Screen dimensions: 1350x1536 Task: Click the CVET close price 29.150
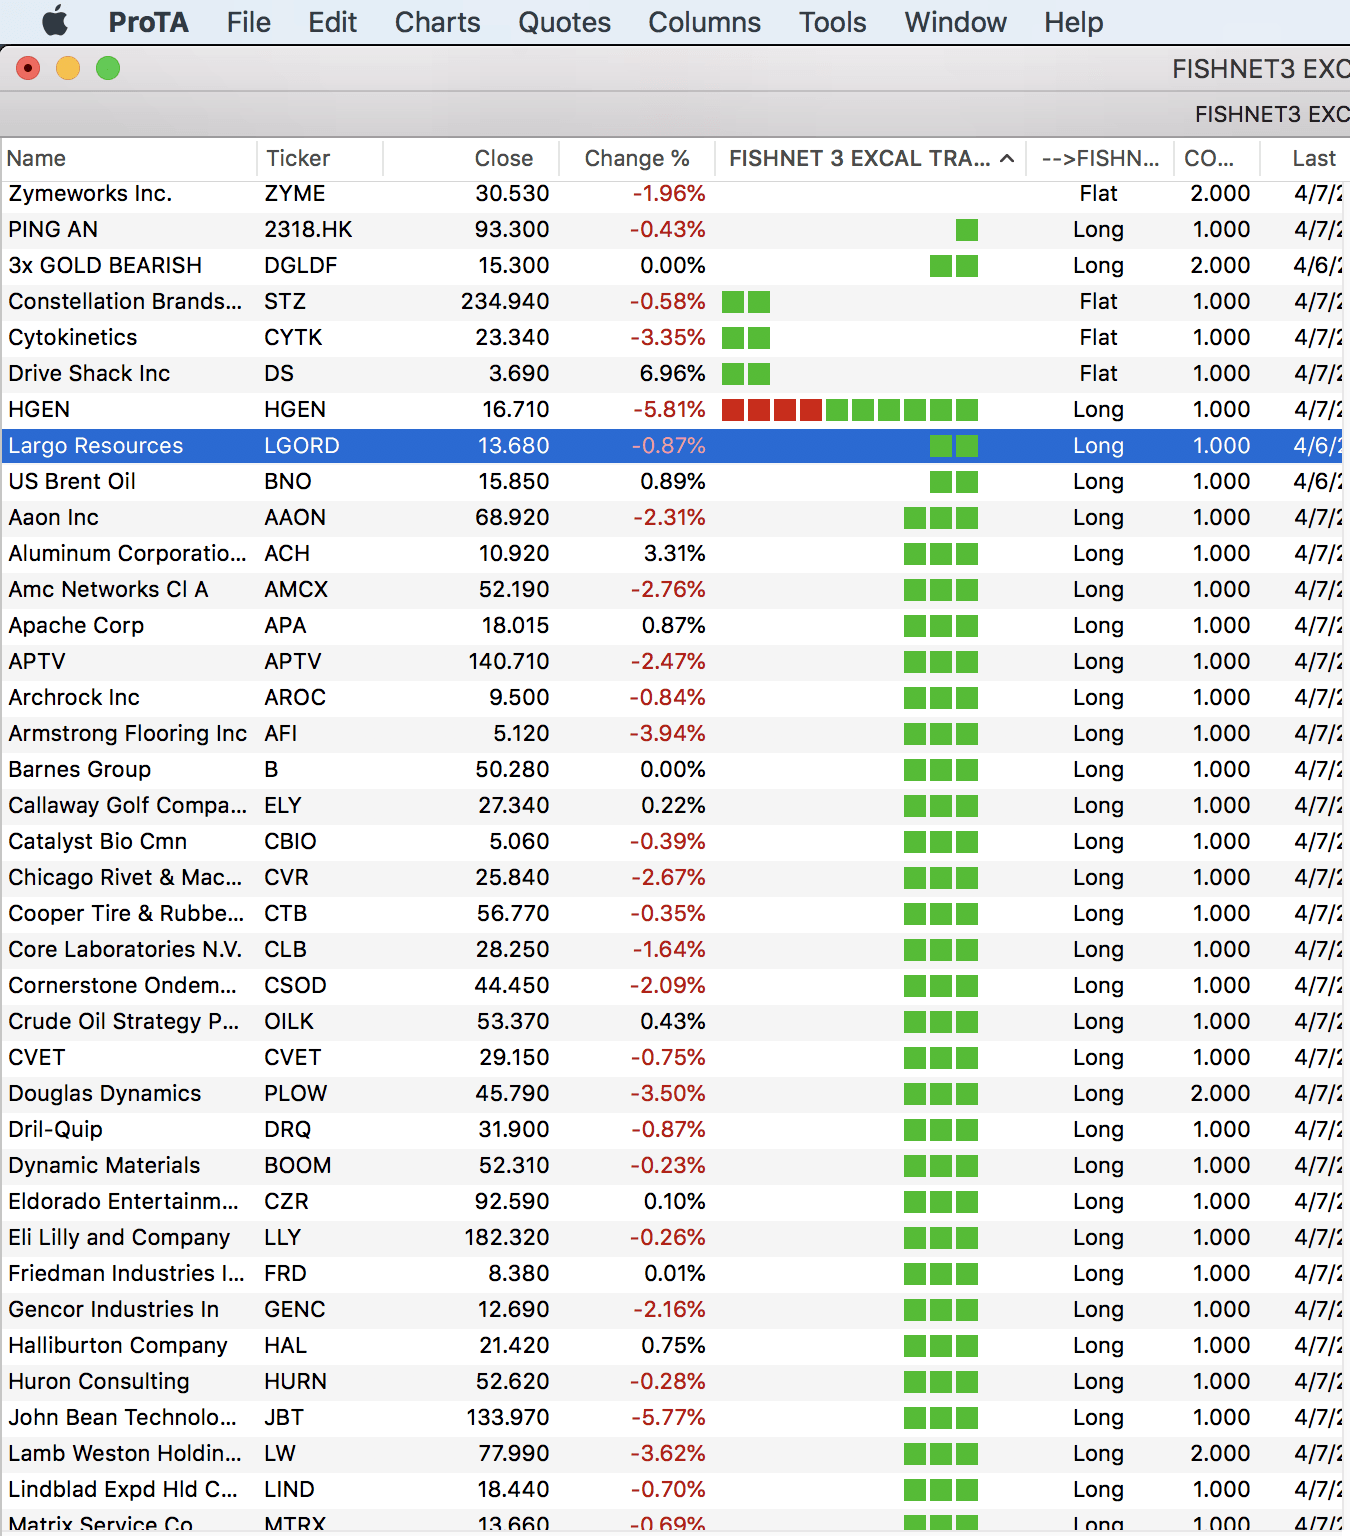click(514, 1058)
